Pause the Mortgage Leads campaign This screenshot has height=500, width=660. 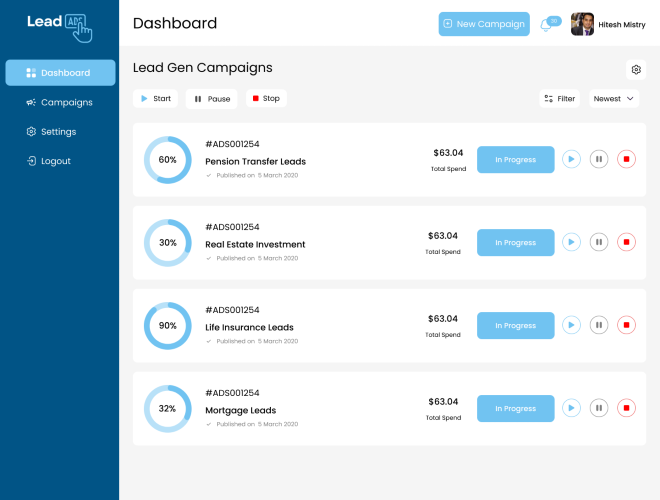tap(599, 408)
